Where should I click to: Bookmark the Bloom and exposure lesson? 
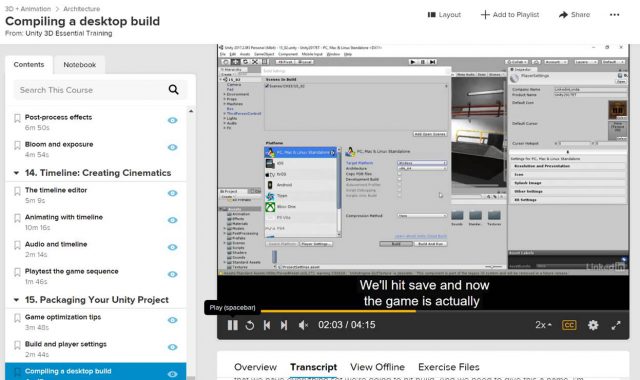coord(17,145)
